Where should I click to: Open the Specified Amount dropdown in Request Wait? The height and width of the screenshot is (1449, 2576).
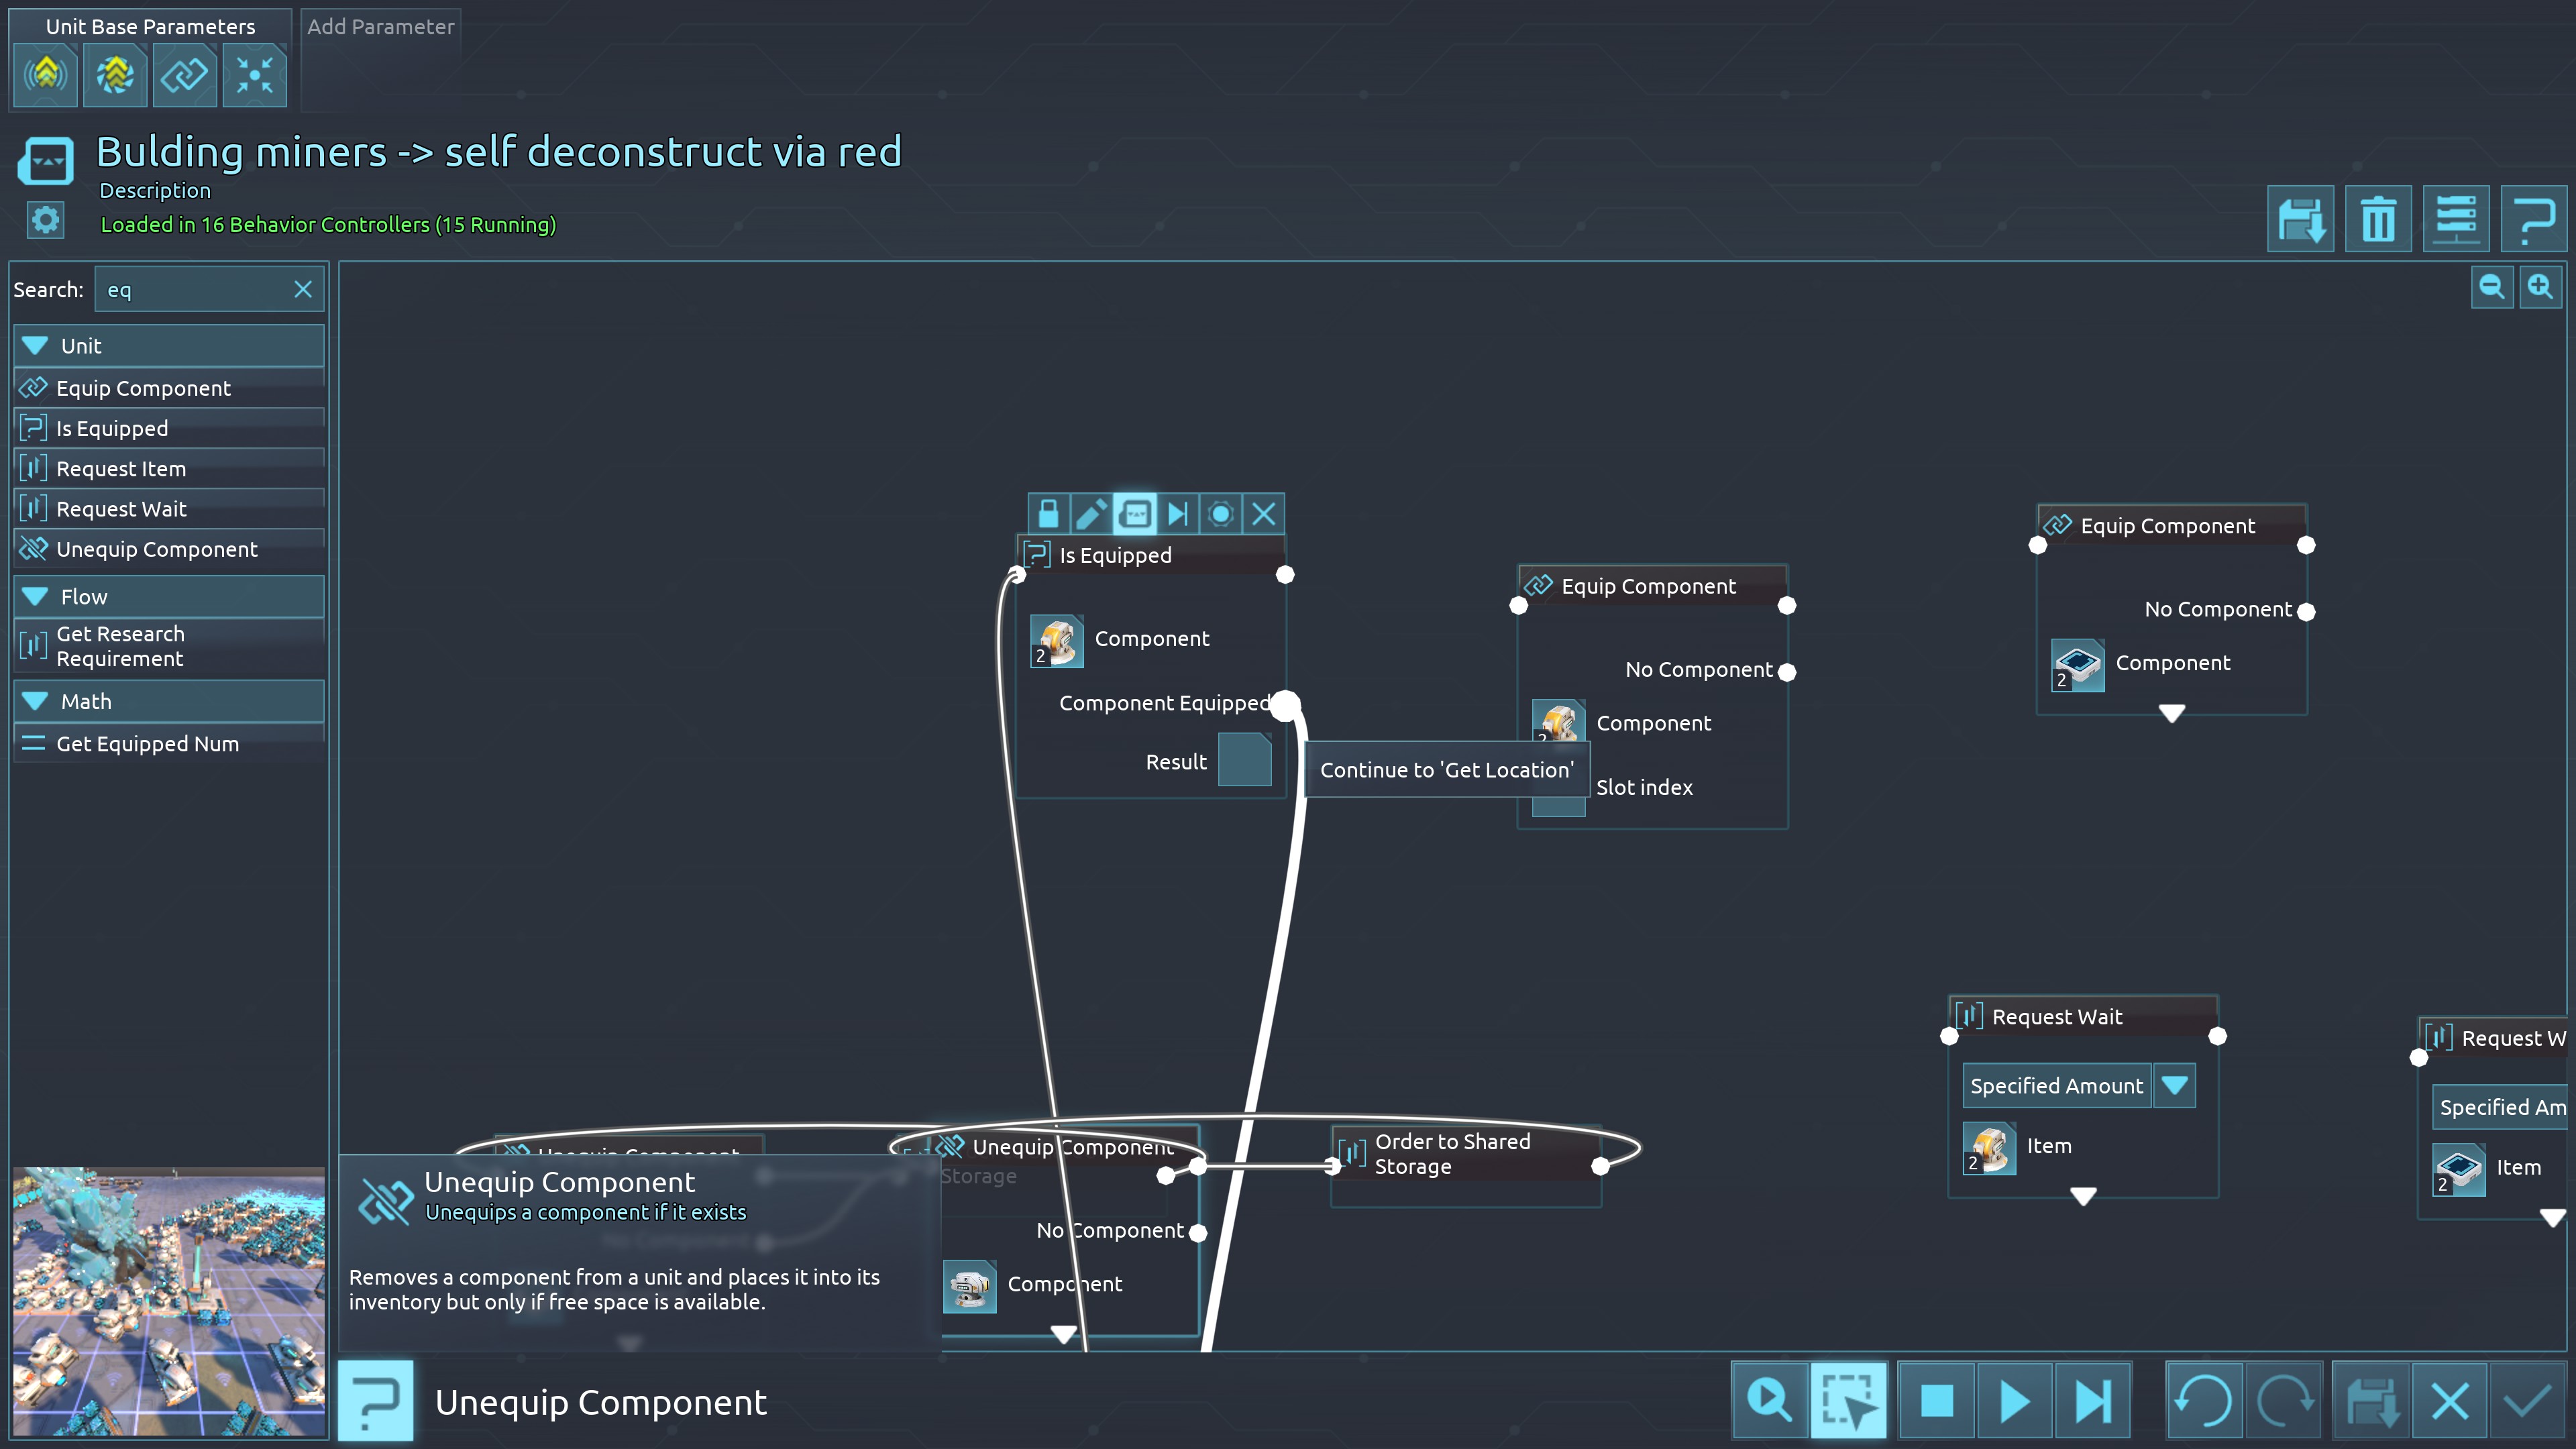pos(2174,1085)
